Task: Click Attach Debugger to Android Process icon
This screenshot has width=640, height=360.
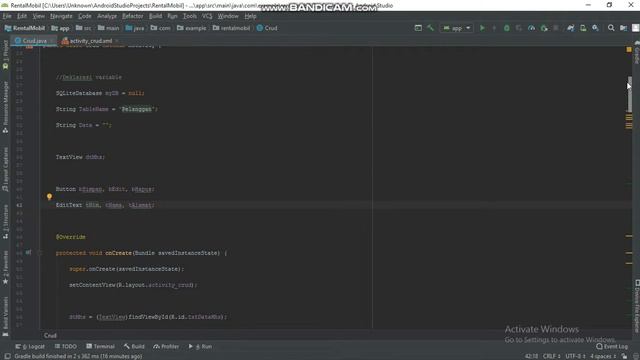Action: tap(544, 28)
